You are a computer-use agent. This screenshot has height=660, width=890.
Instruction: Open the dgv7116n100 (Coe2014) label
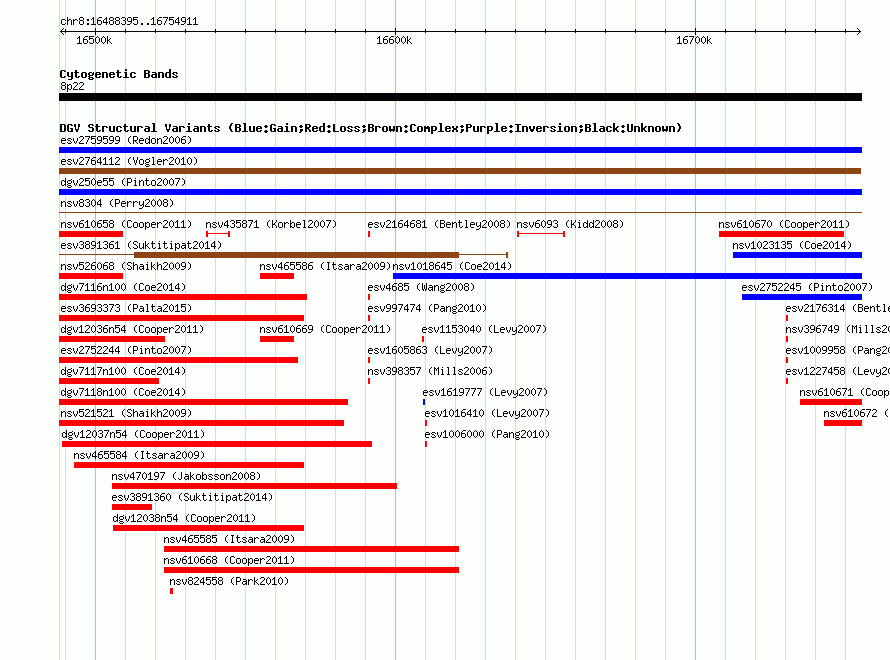(x=123, y=287)
